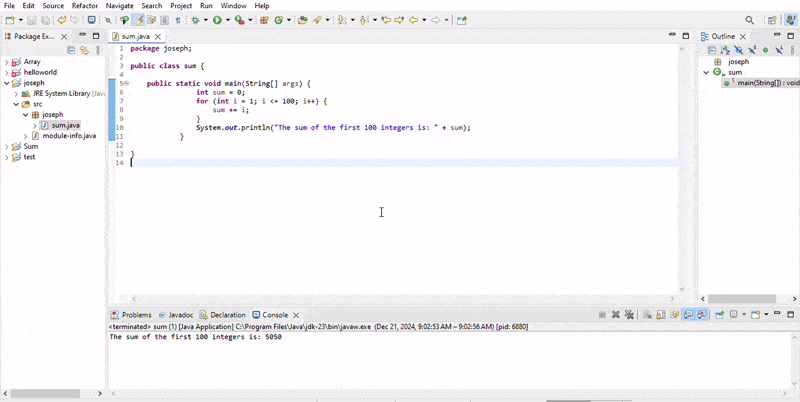
Task: Open the Source menu
Action: [53, 6]
